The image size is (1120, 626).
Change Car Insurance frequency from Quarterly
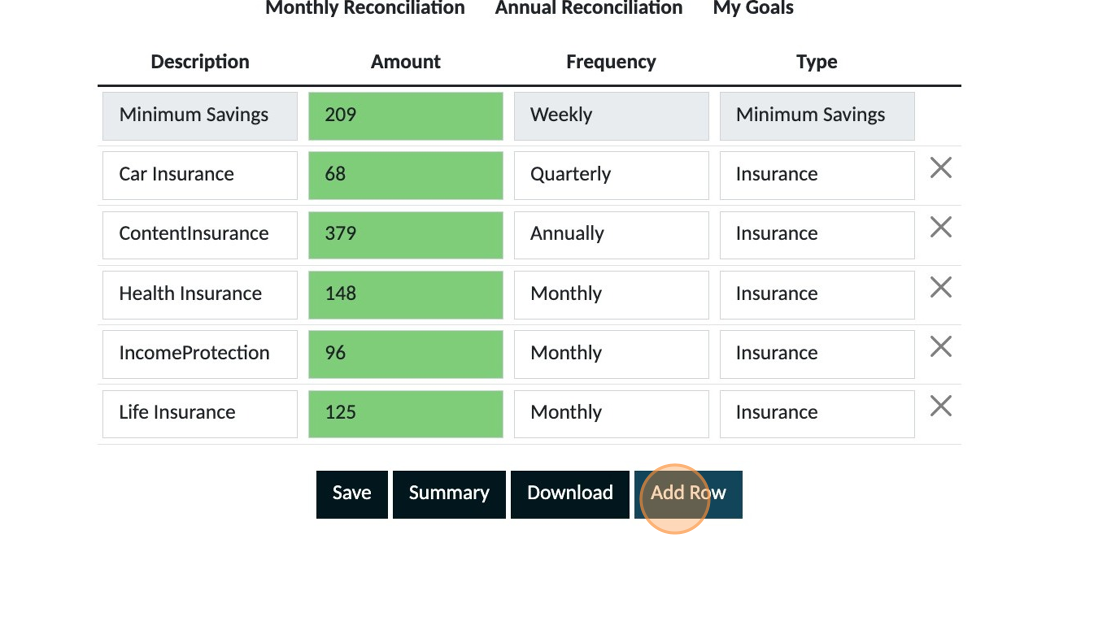611,175
